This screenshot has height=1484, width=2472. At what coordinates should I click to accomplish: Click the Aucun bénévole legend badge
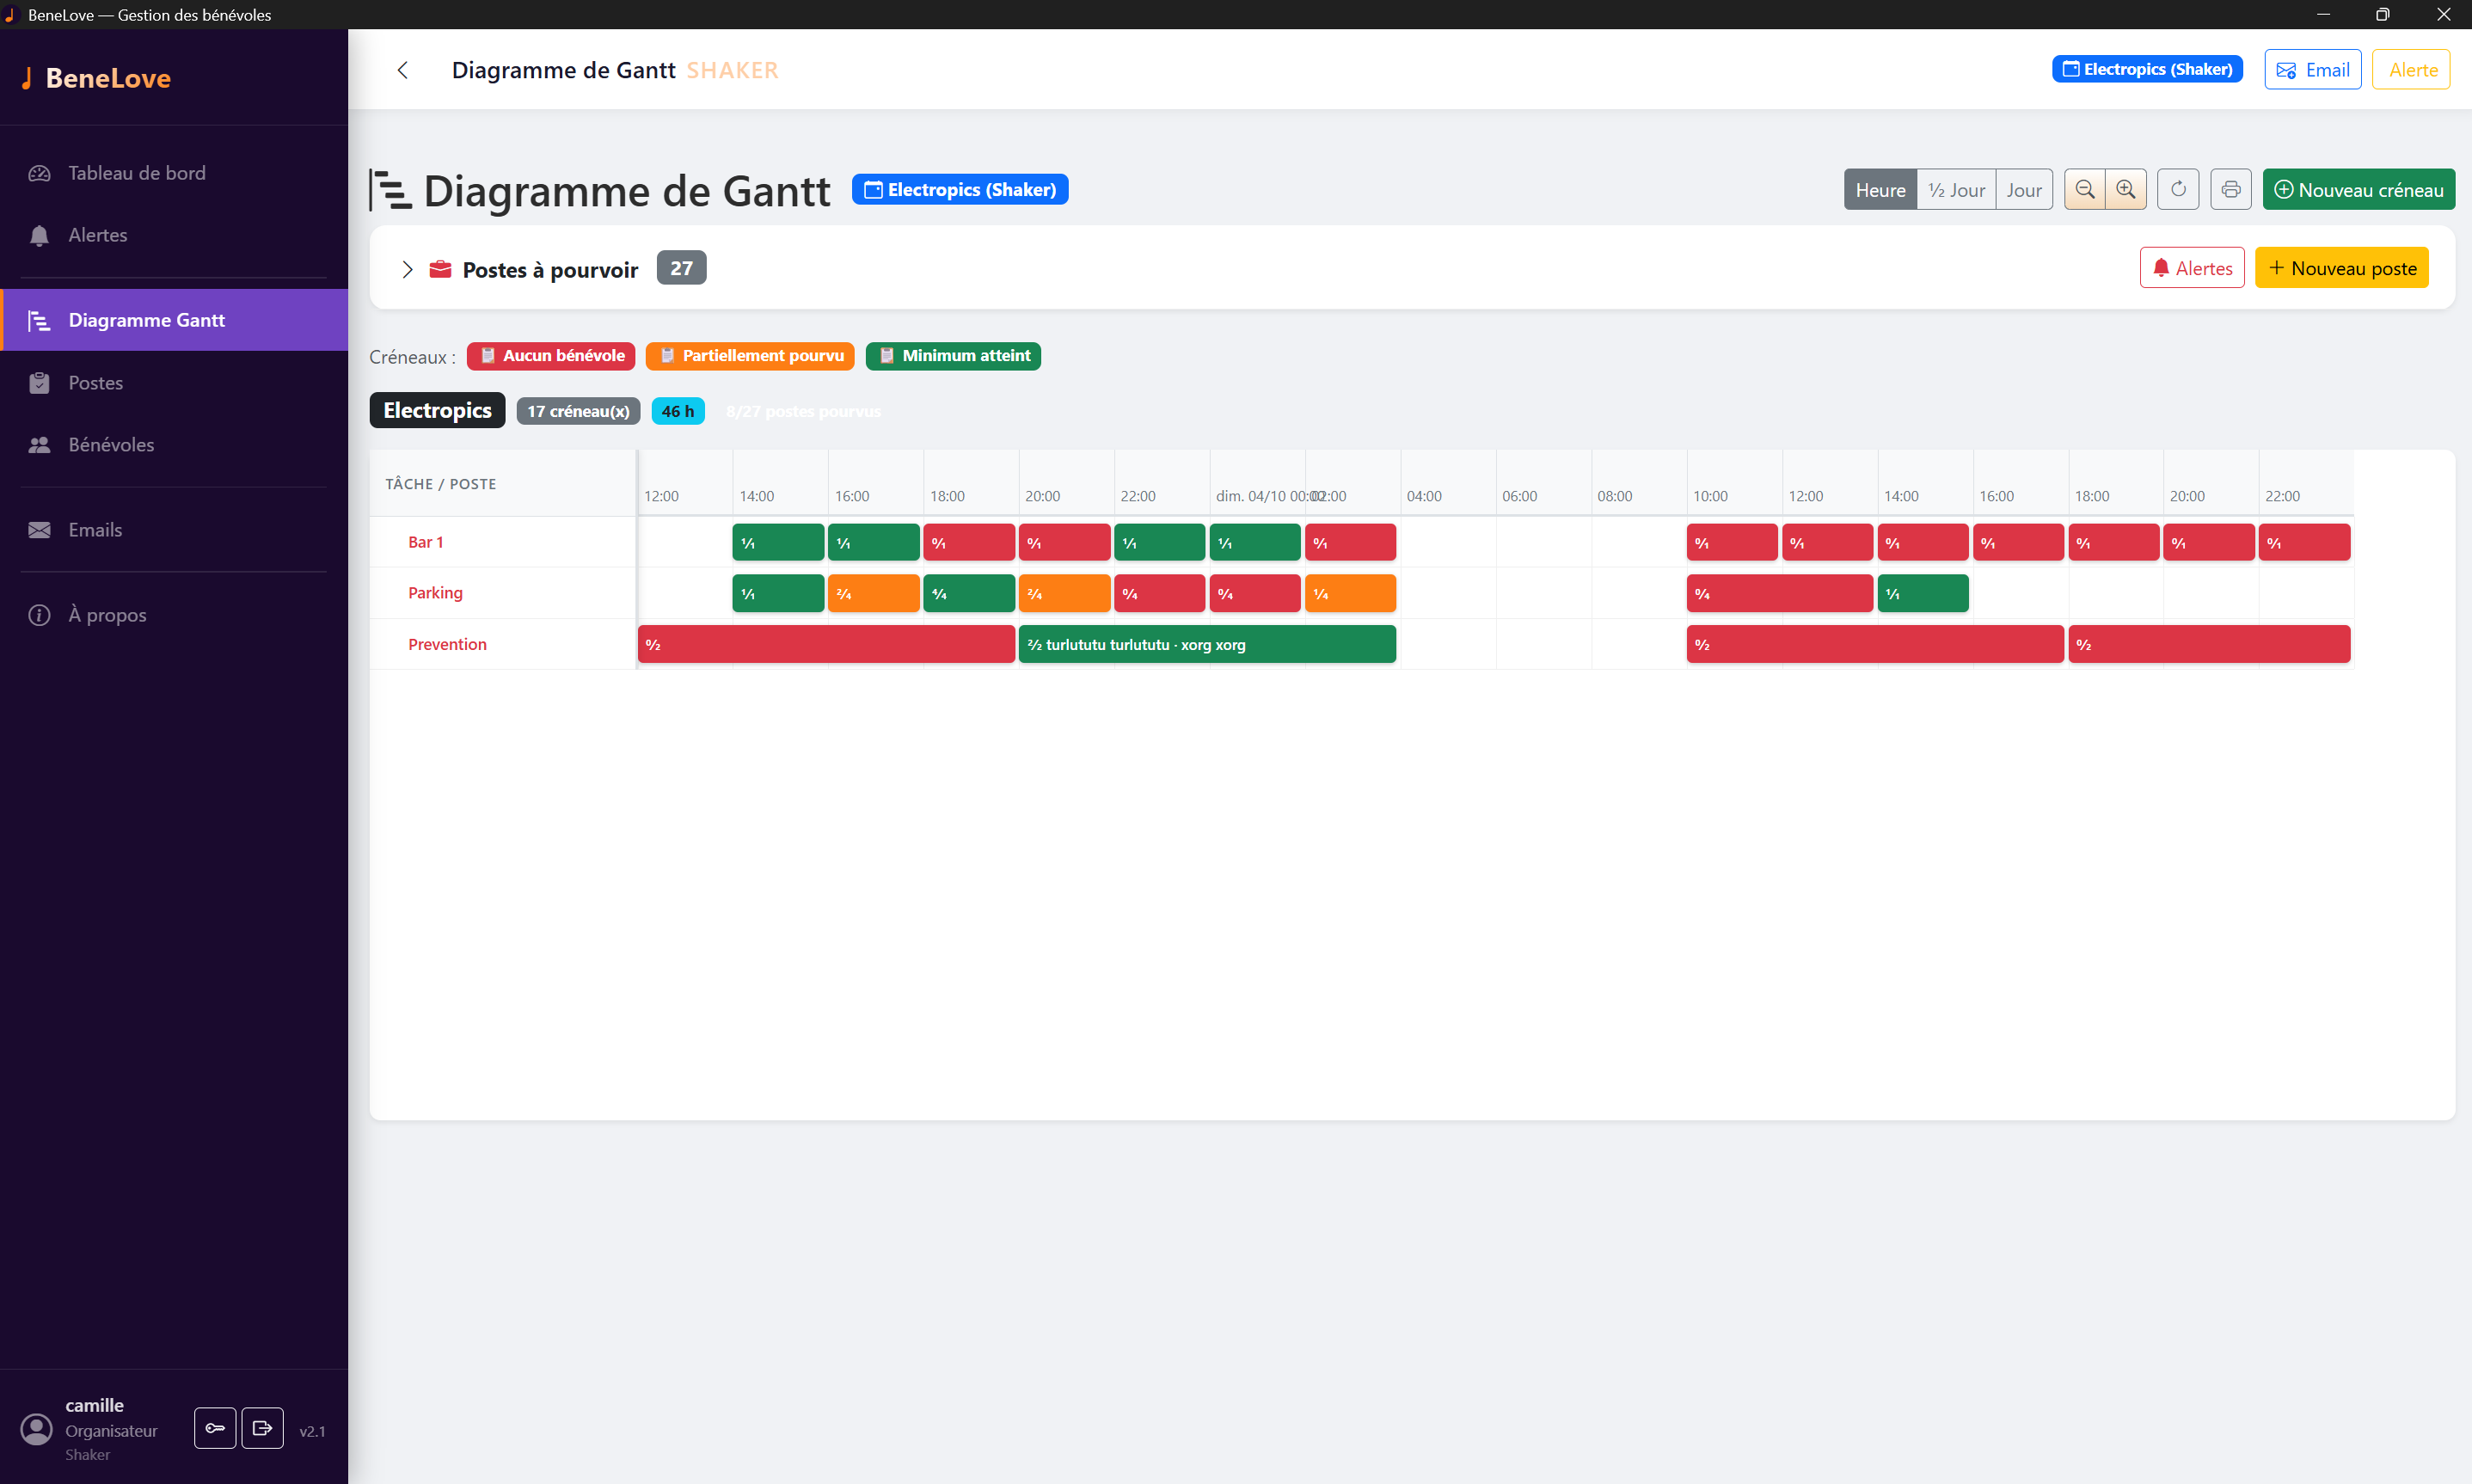pyautogui.click(x=551, y=356)
